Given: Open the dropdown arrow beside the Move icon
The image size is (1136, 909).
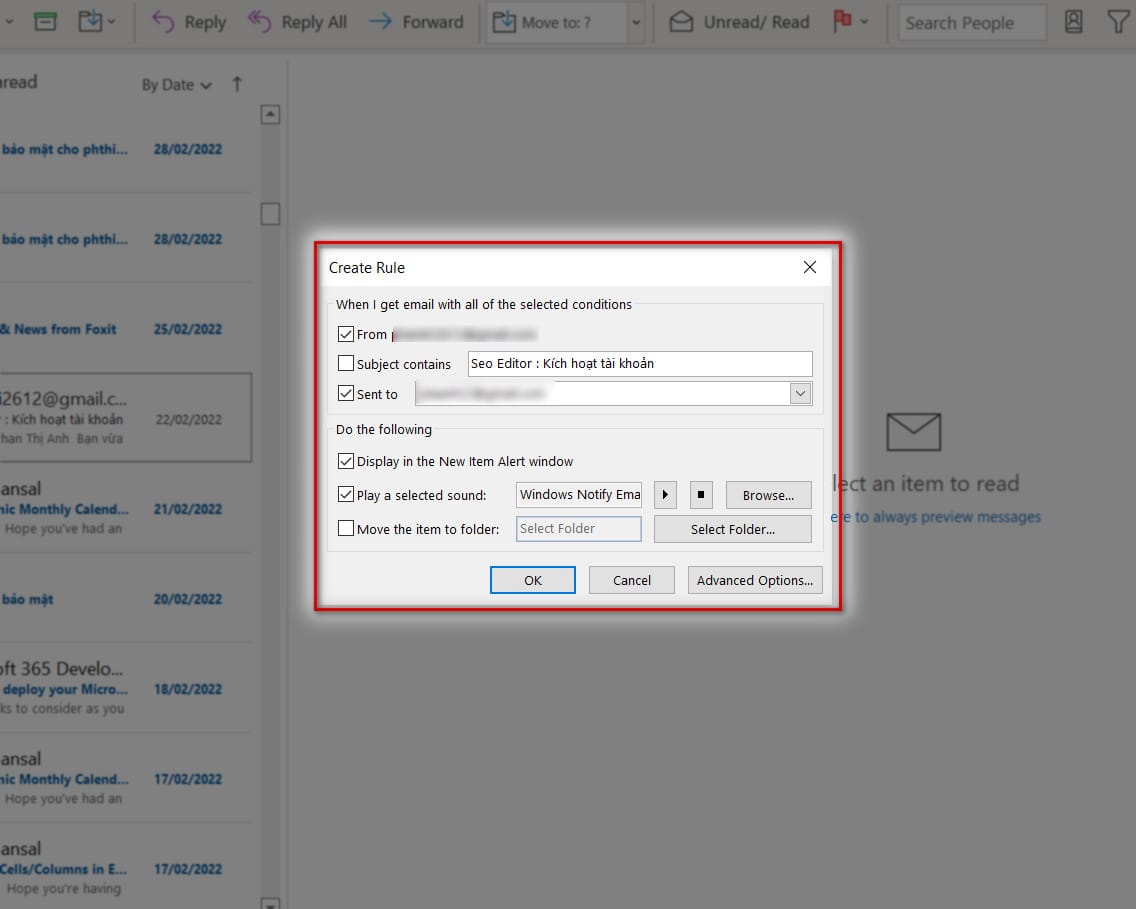Looking at the screenshot, I should click(x=112, y=22).
